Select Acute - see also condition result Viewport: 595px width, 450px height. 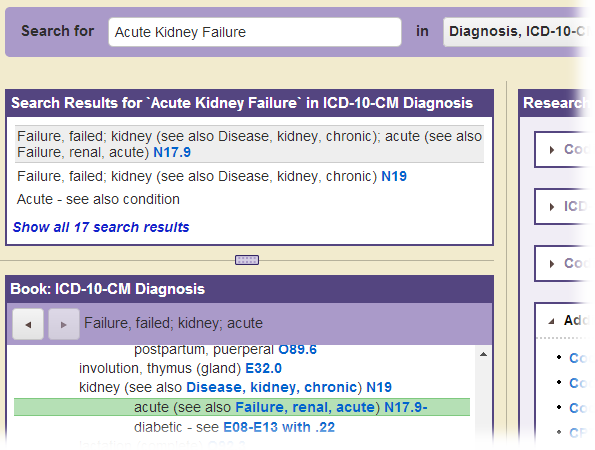[98, 199]
